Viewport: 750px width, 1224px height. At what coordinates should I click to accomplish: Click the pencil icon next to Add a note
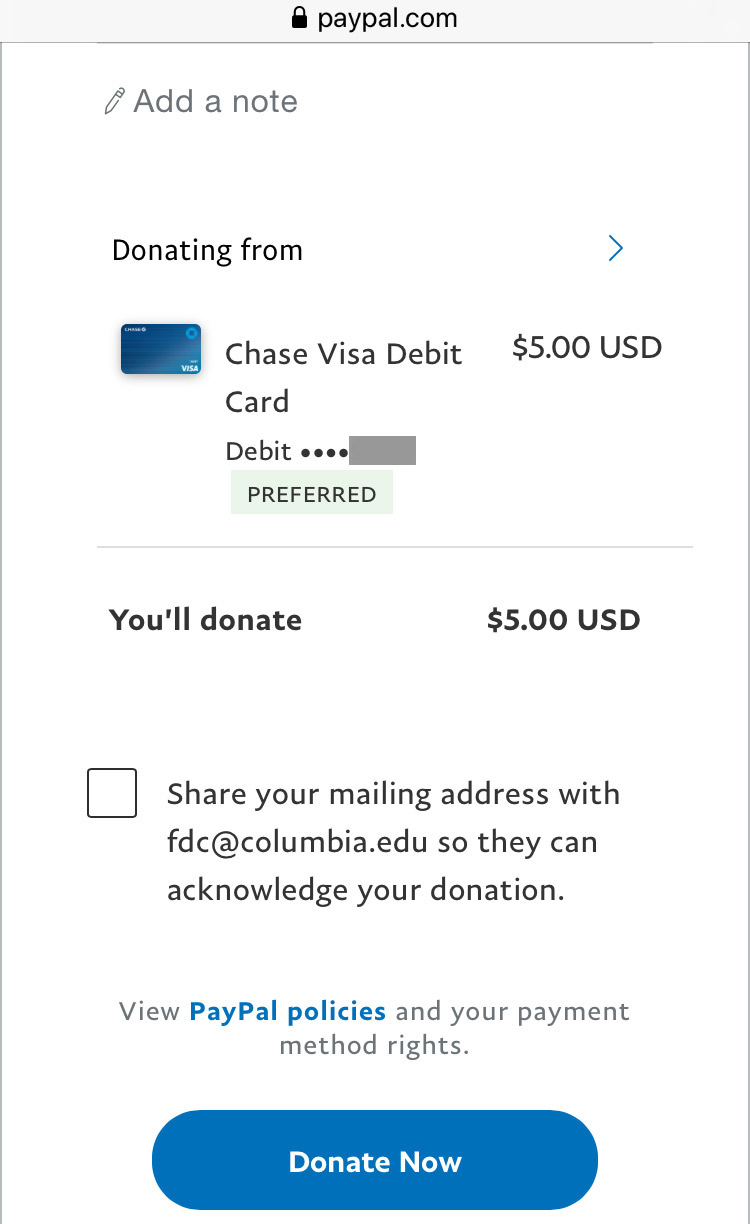(115, 101)
